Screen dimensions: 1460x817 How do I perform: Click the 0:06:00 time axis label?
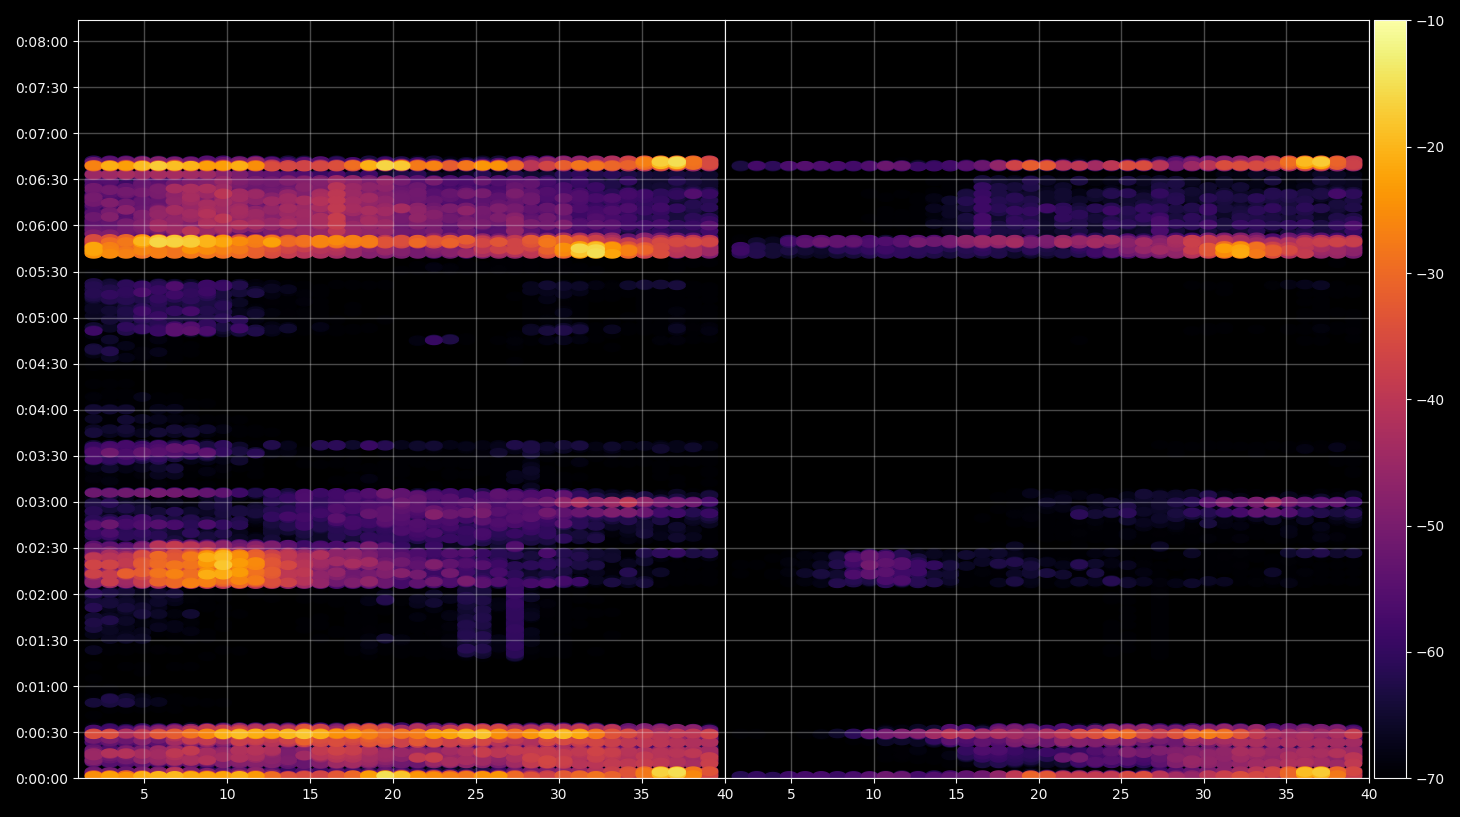pyautogui.click(x=42, y=226)
